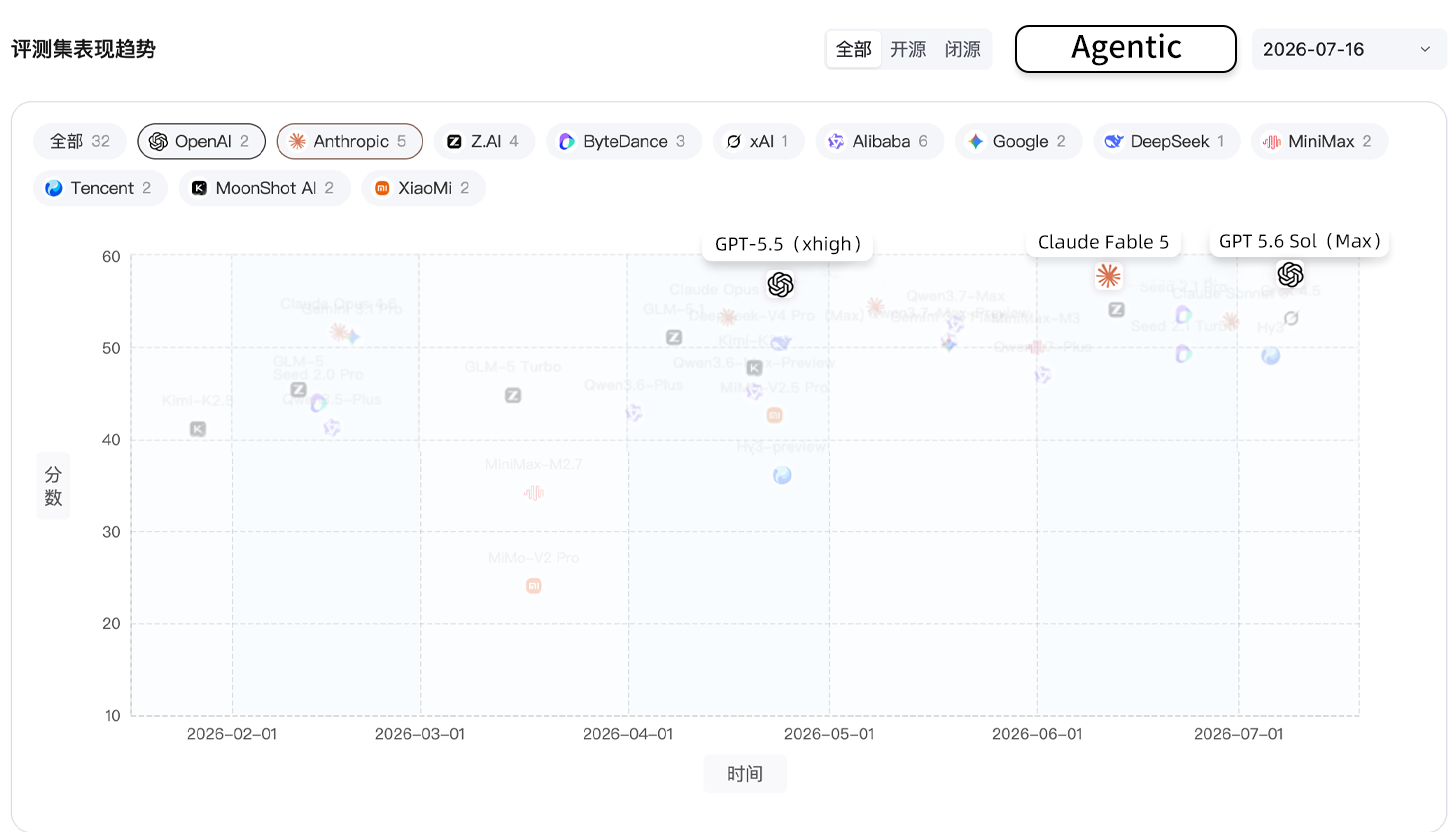Turn on the MoonShot AI vendor filter
Image resolution: width=1448 pixels, height=832 pixels.
tap(265, 187)
